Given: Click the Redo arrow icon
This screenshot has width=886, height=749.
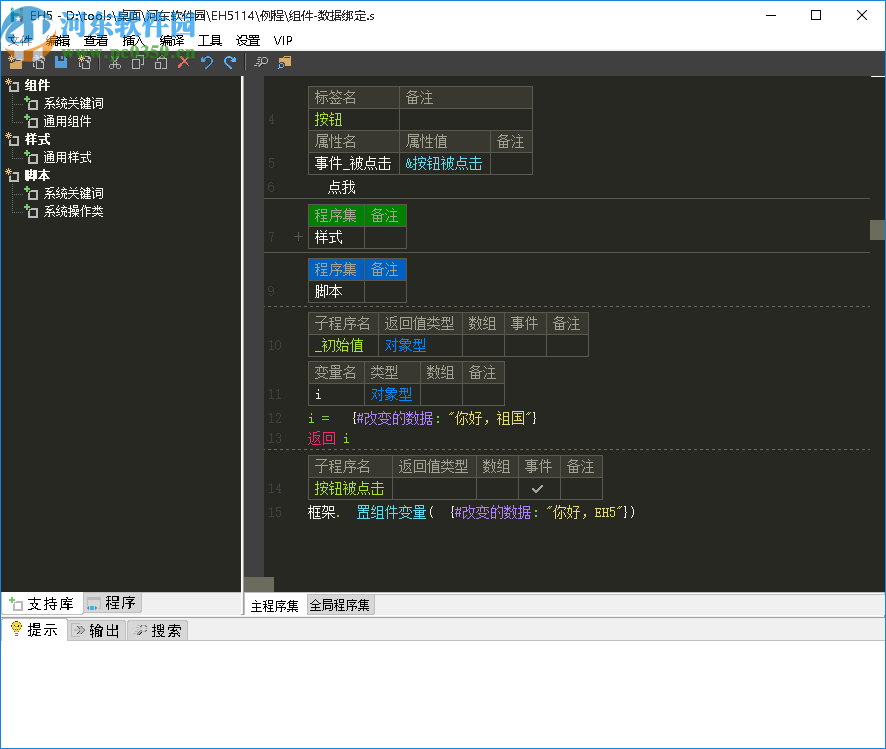Looking at the screenshot, I should coord(230,63).
